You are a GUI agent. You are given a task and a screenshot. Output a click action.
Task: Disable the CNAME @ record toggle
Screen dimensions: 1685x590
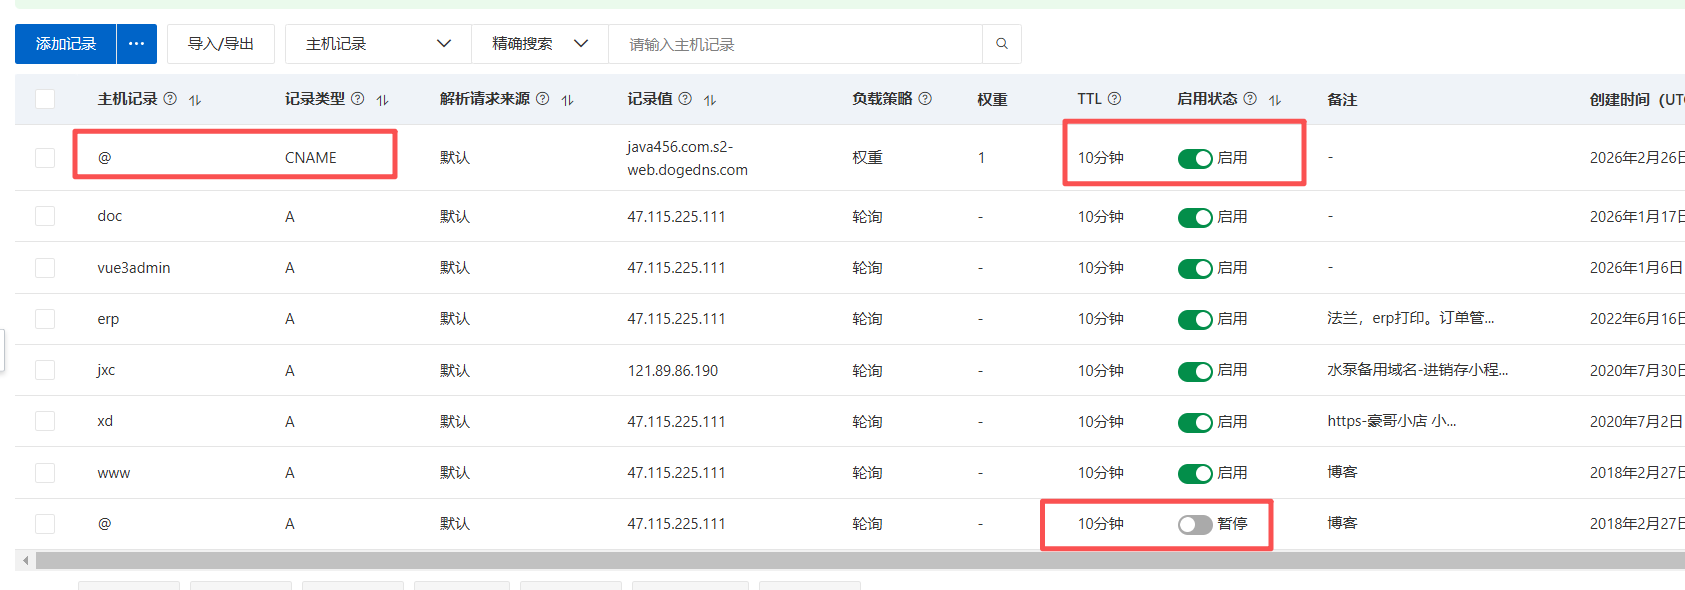(1195, 158)
